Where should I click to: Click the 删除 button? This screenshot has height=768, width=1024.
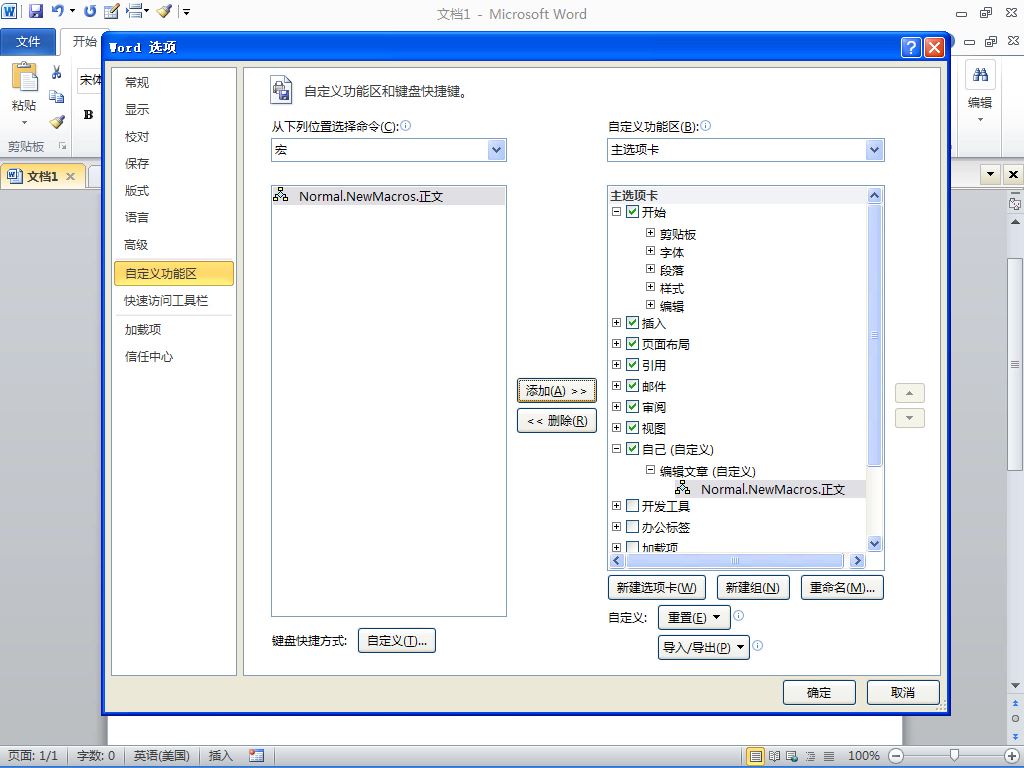(557, 421)
